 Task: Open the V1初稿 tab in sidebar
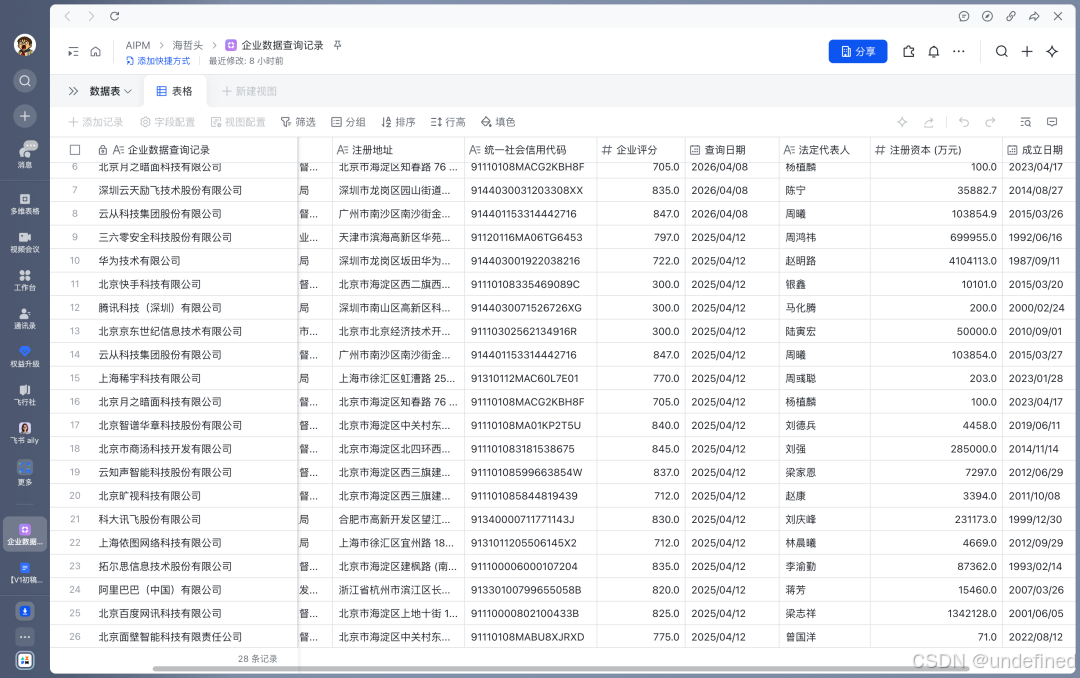25,573
